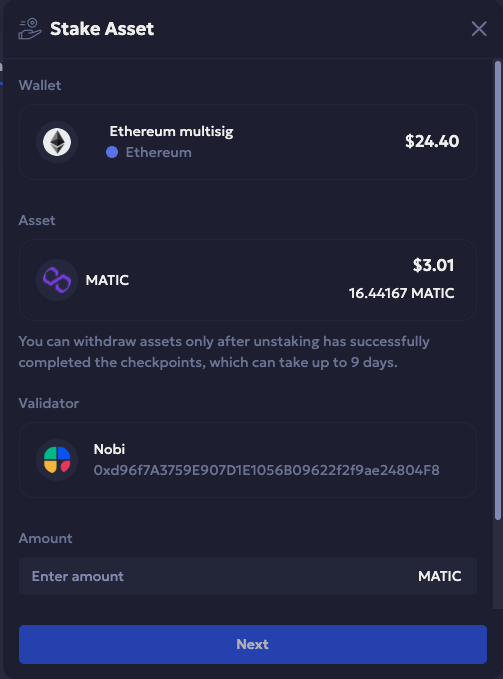Click the dialog's vertical scrollbar
This screenshot has height=679, width=503.
click(x=498, y=290)
